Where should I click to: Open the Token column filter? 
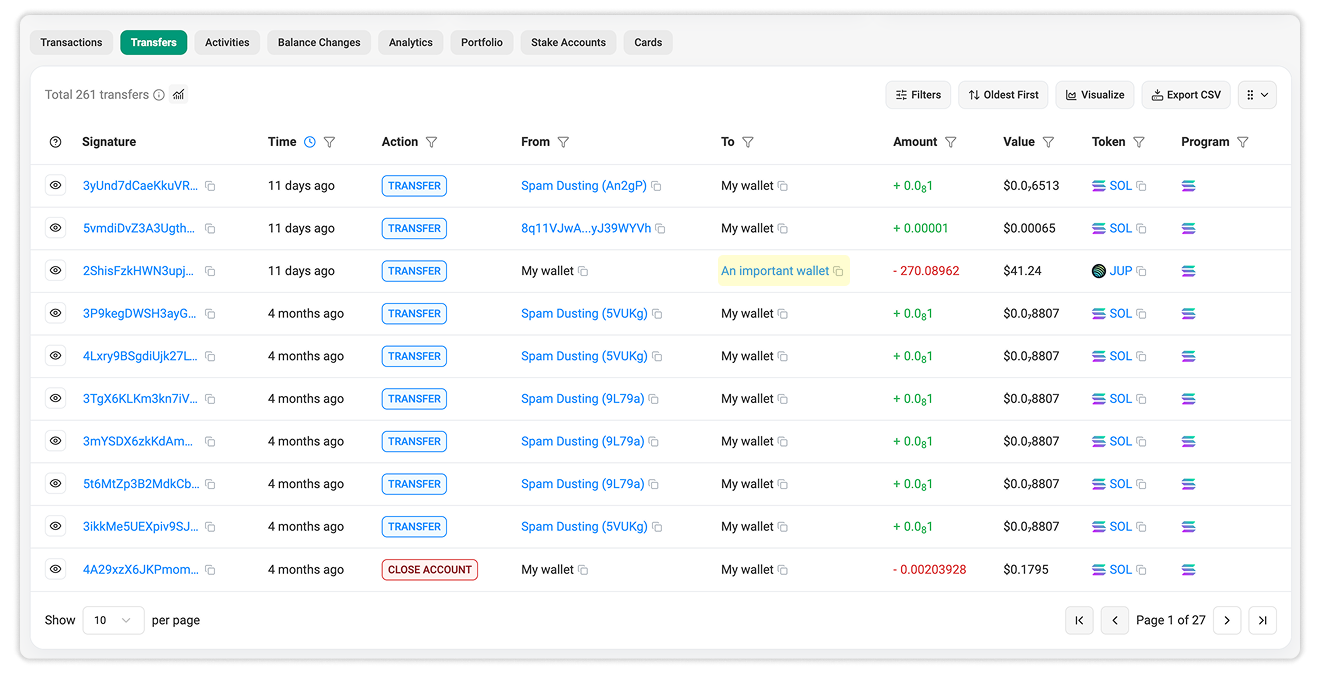(1139, 142)
